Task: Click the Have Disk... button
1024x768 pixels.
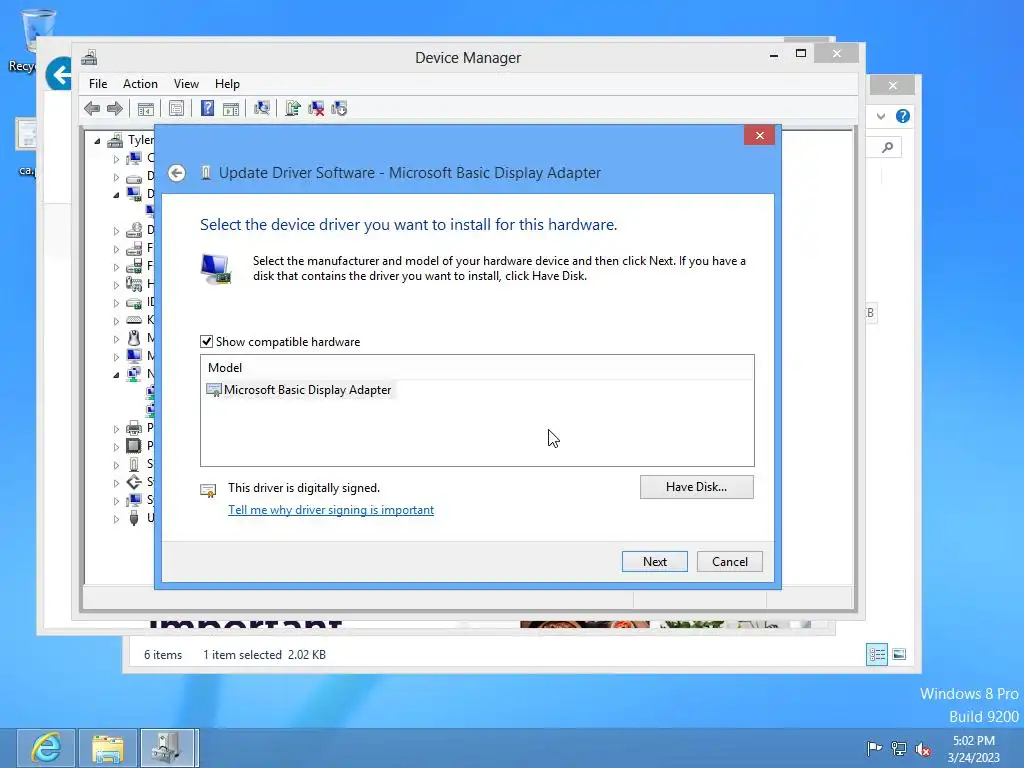Action: (696, 487)
